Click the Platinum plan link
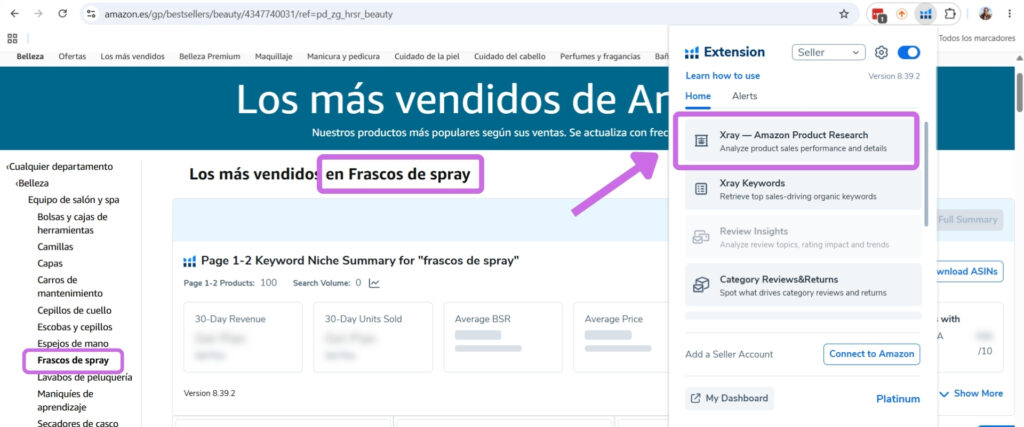Screen dimensions: 1024x427 (898, 399)
